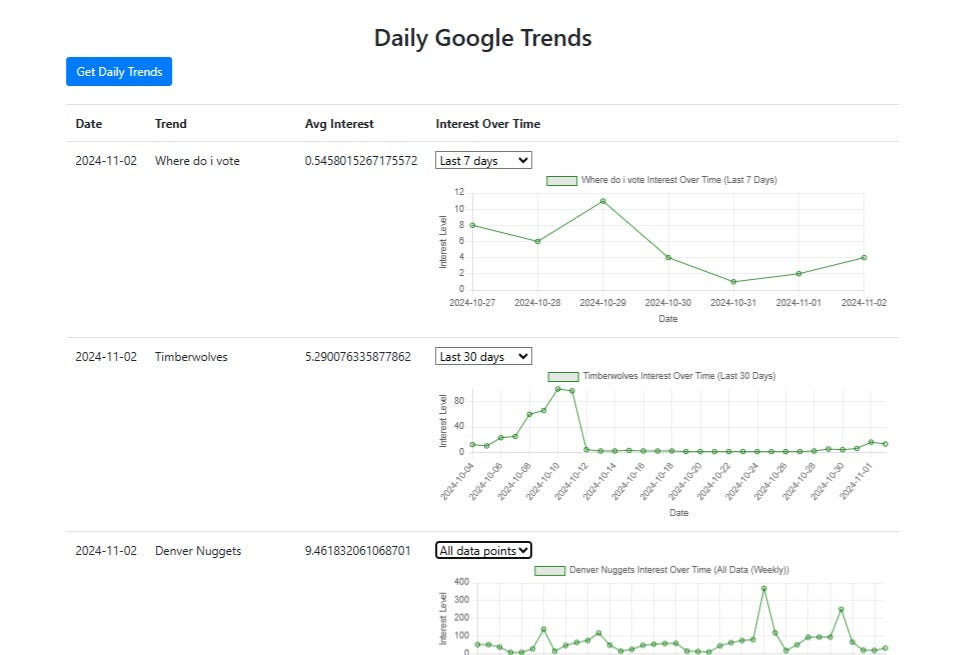The height and width of the screenshot is (655, 955).
Task: Select the 2024-10-27 data point in first chart
Action: [x=473, y=225]
